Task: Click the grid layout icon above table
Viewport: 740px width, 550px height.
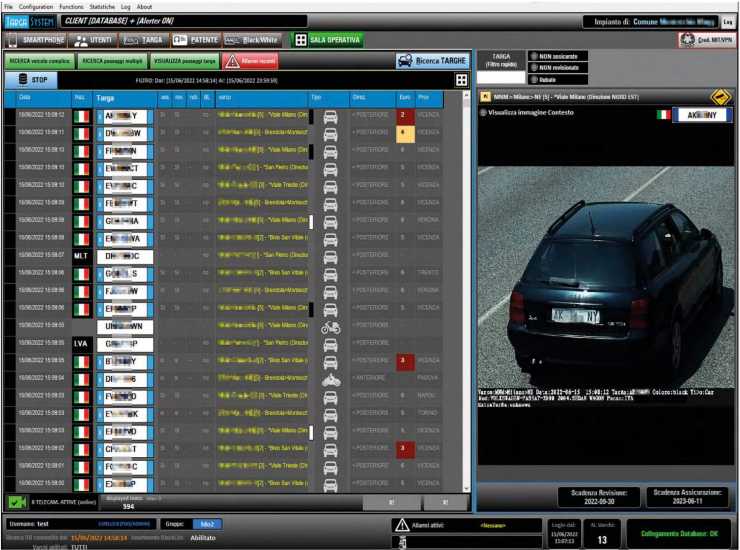Action: click(461, 79)
